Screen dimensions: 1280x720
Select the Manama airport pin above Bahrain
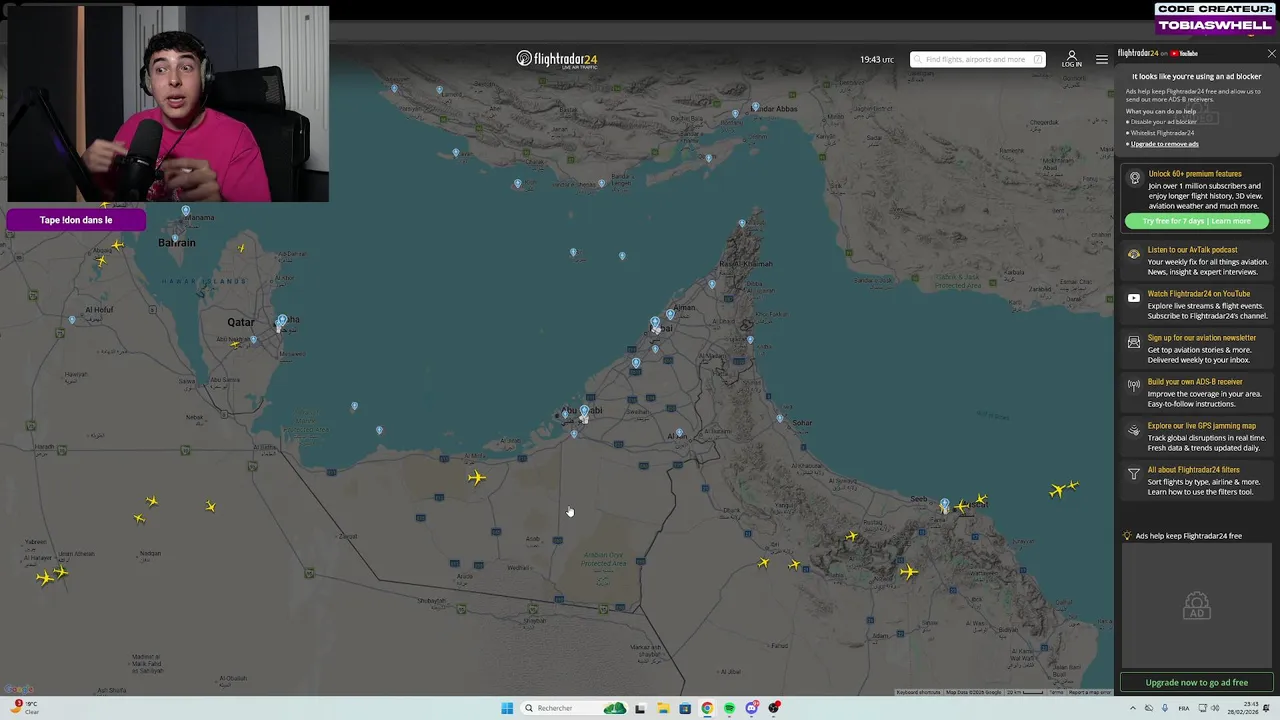[x=185, y=210]
